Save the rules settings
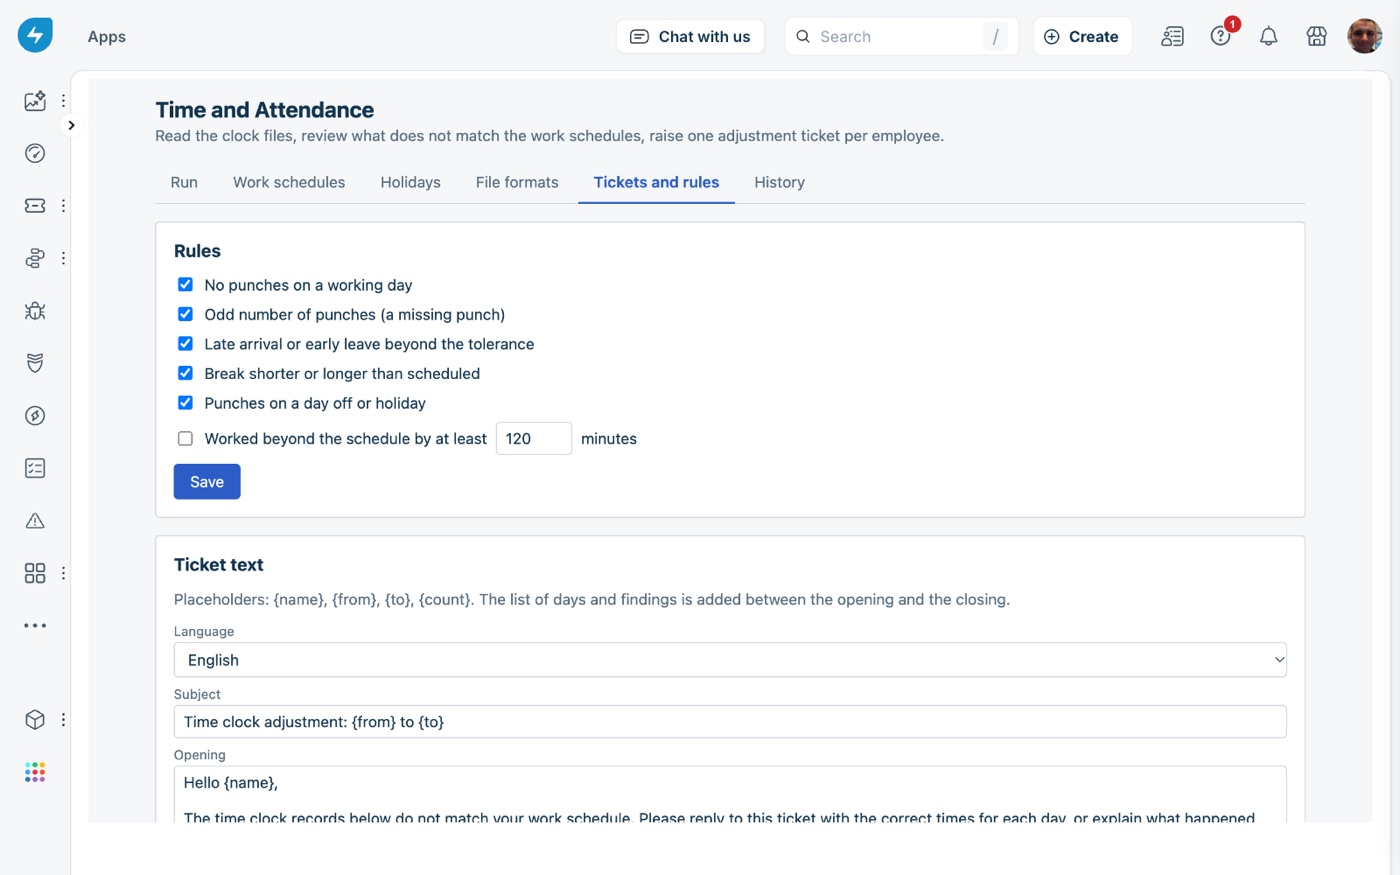This screenshot has width=1400, height=875. (x=207, y=482)
